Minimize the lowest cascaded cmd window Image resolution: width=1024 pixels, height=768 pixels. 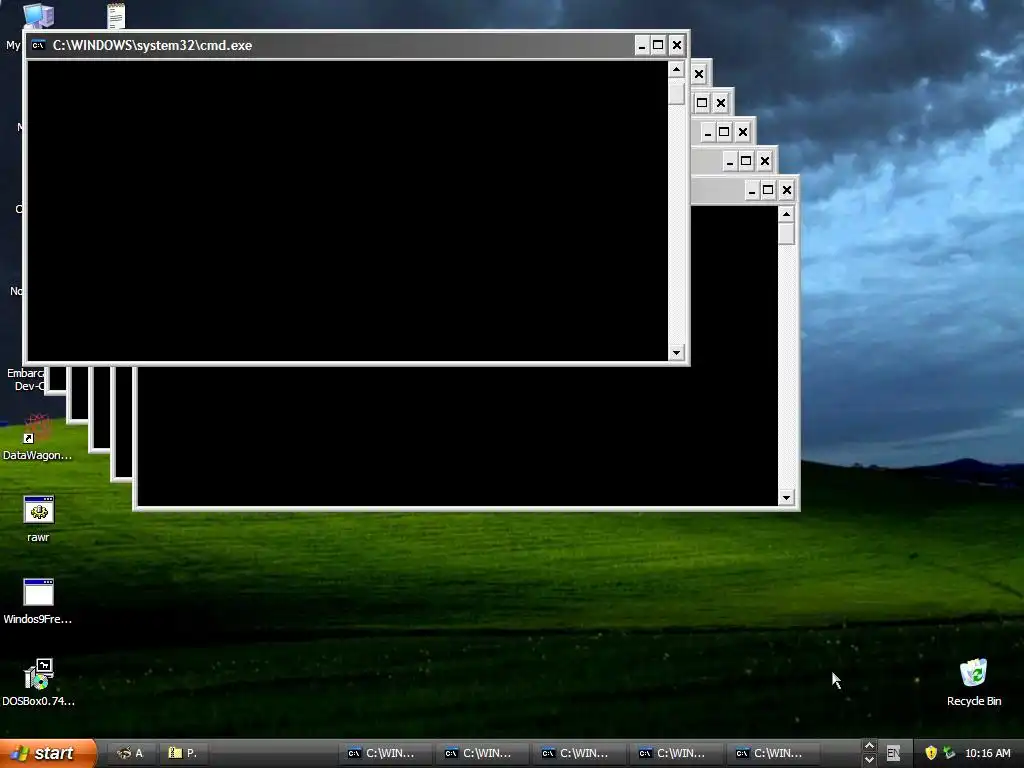click(x=752, y=190)
